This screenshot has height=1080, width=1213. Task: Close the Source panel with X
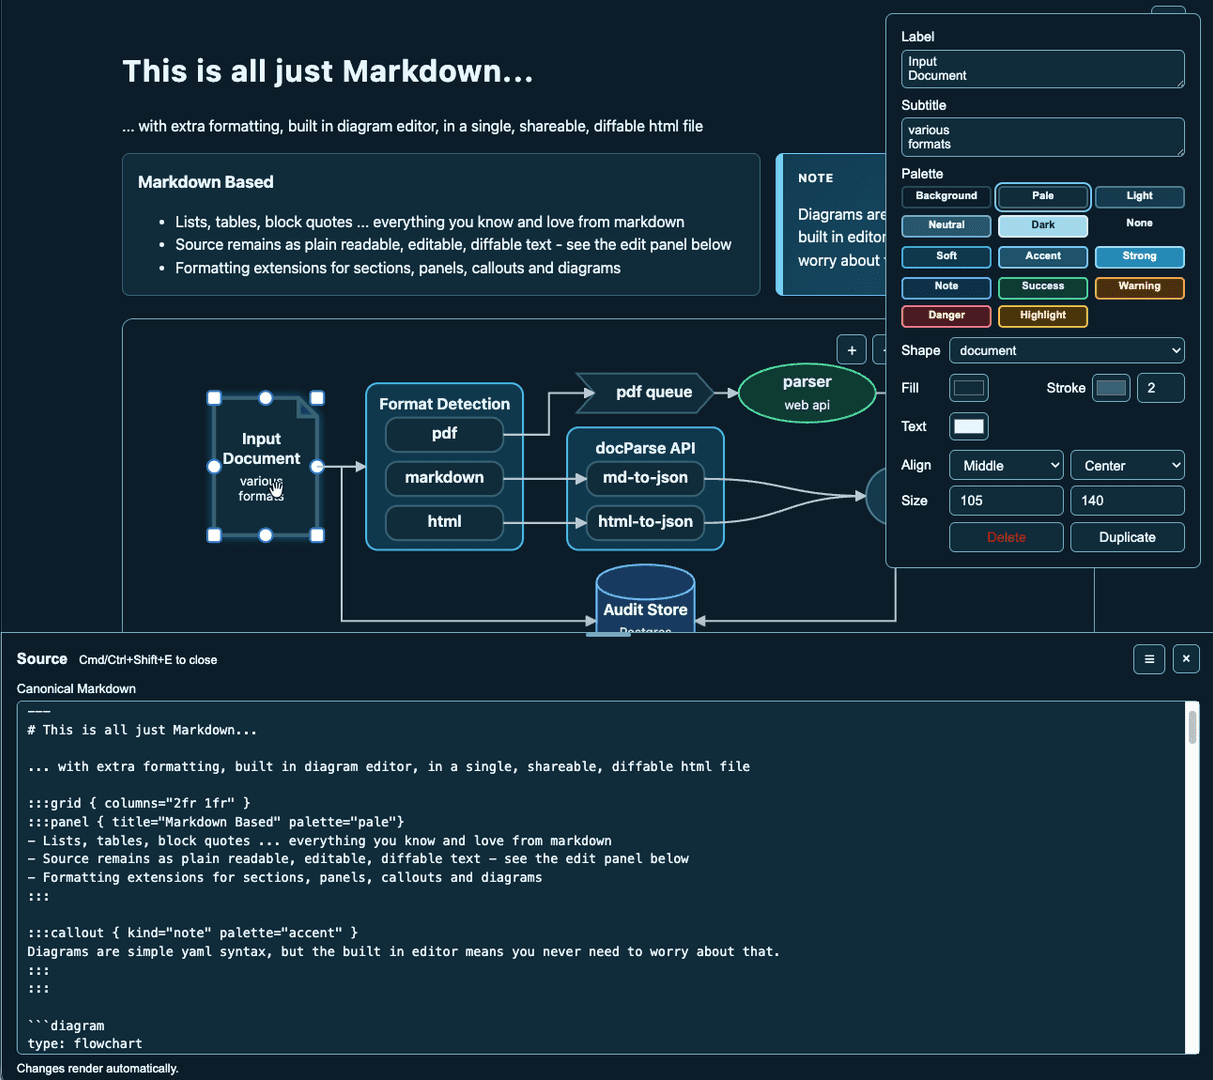[1186, 659]
